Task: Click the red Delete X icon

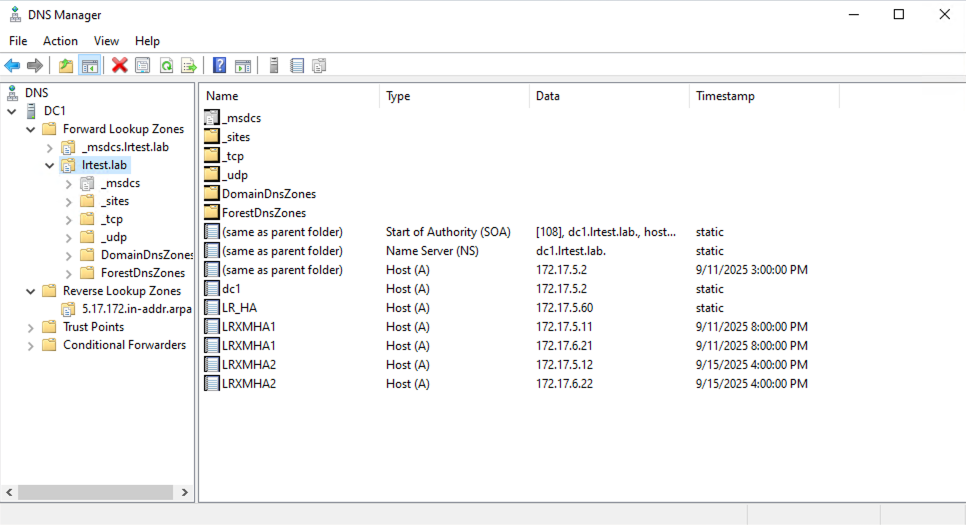Action: coord(120,66)
